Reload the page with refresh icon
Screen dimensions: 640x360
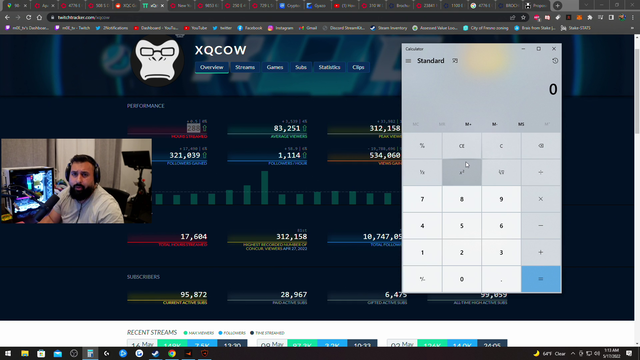pyautogui.click(x=29, y=18)
